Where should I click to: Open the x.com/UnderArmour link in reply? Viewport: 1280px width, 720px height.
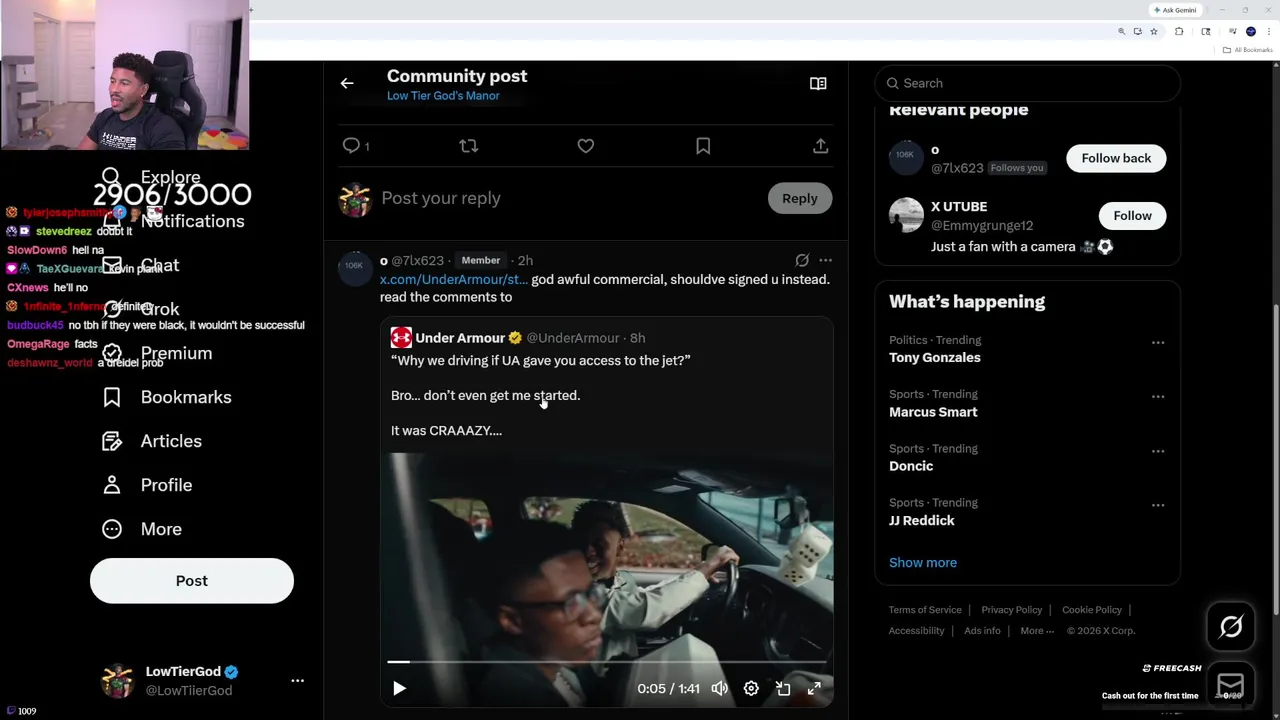click(454, 280)
